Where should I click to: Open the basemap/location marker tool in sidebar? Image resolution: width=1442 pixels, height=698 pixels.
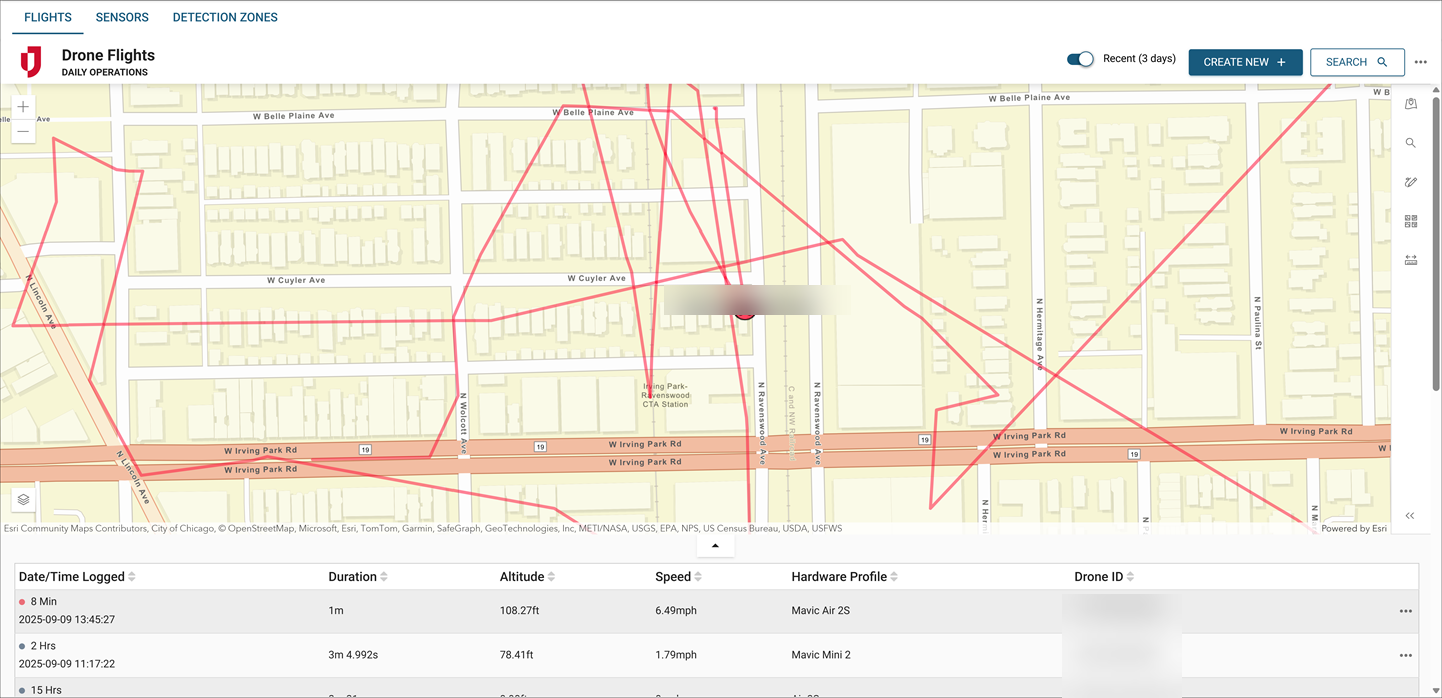point(1411,104)
